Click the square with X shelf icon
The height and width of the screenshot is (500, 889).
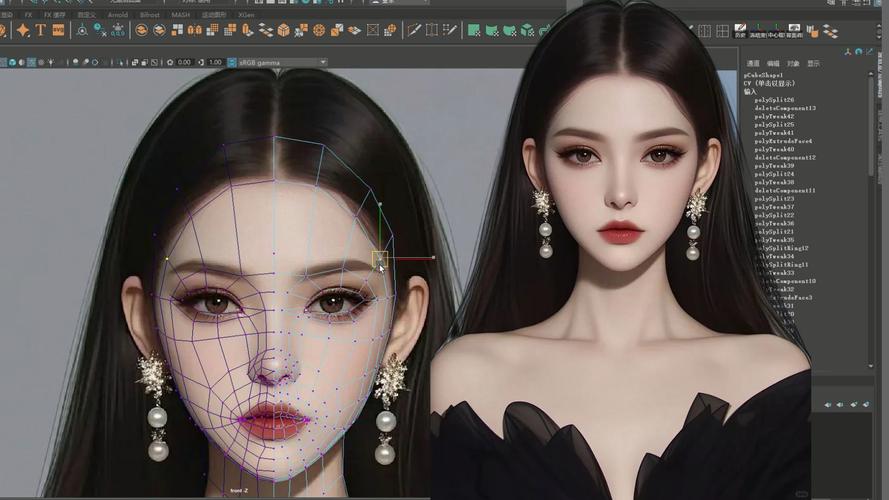372,30
